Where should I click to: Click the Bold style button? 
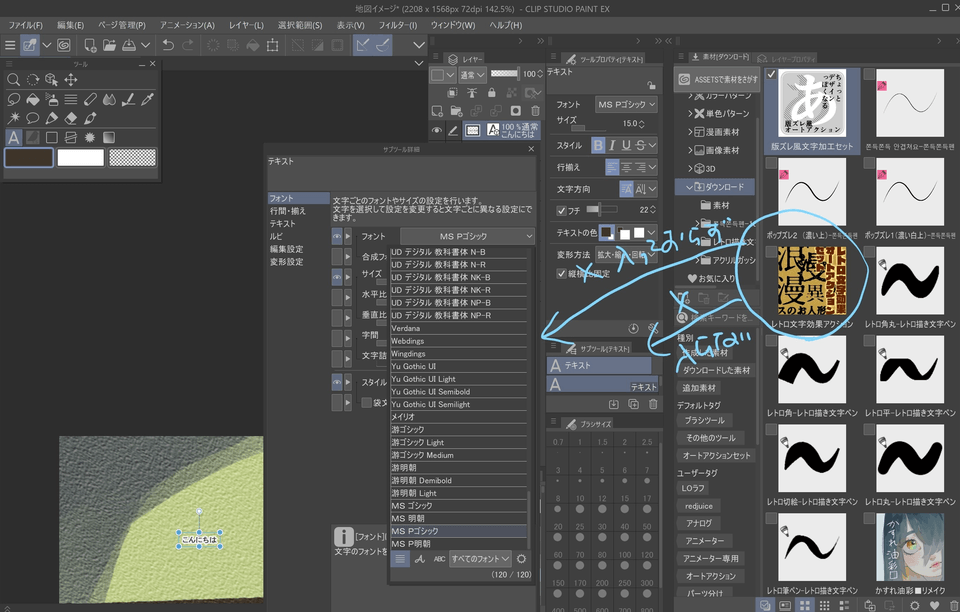pyautogui.click(x=598, y=146)
